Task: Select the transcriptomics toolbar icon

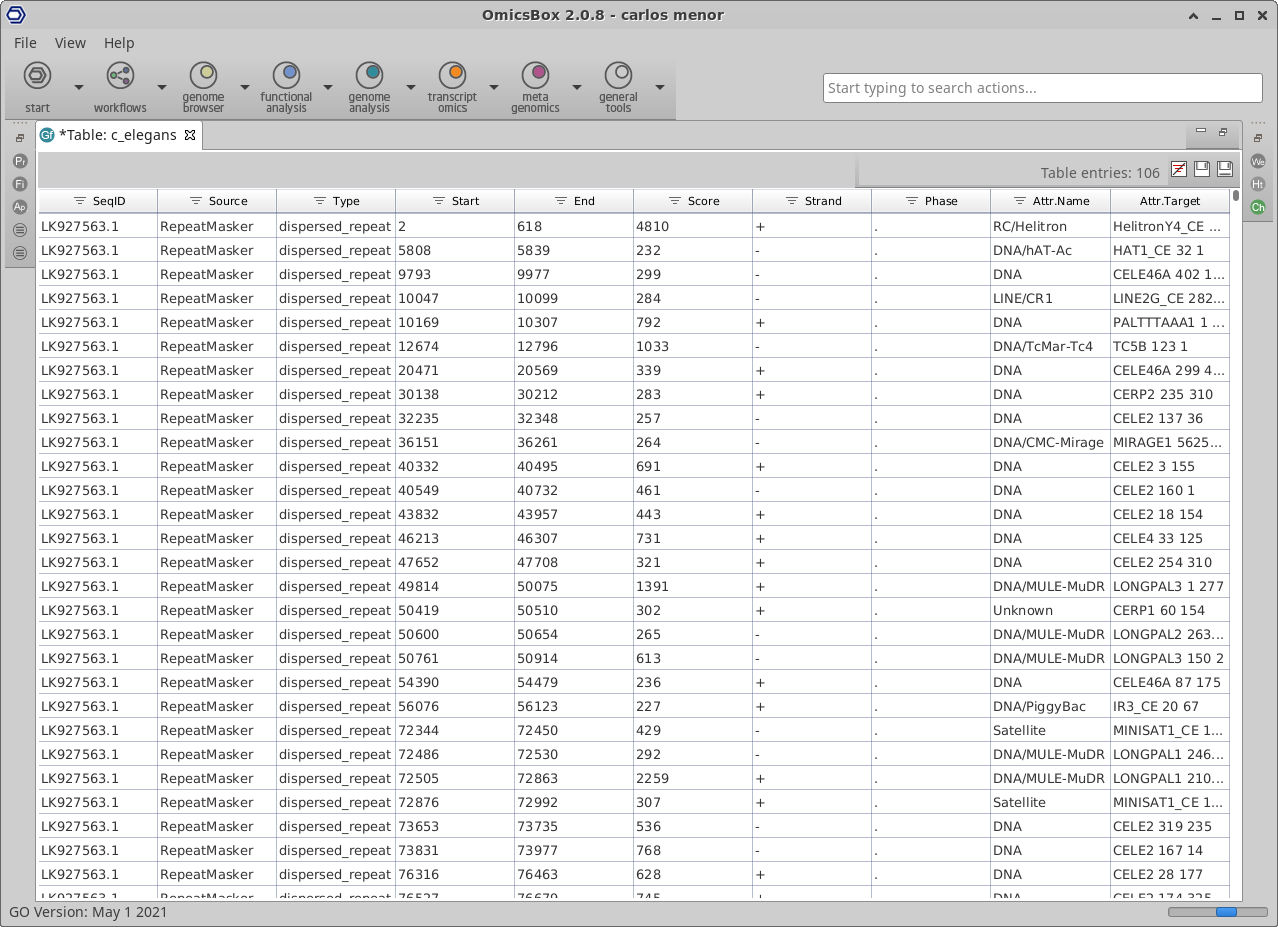Action: coord(453,77)
